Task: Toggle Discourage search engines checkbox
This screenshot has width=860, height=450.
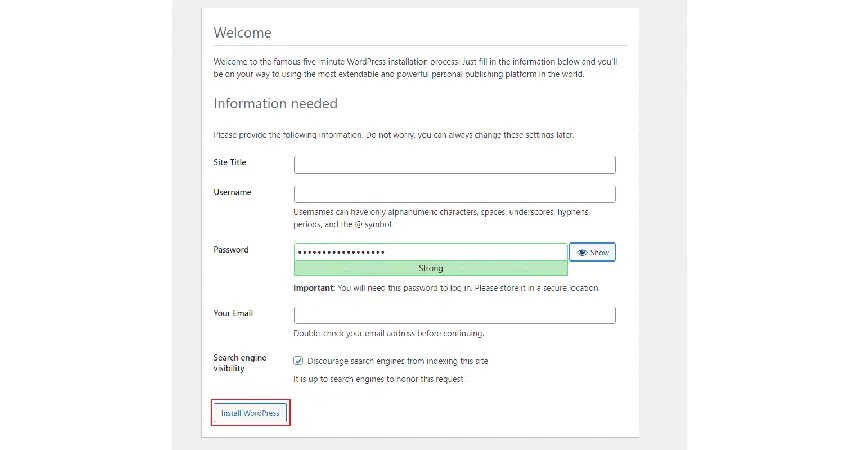Action: click(x=298, y=361)
